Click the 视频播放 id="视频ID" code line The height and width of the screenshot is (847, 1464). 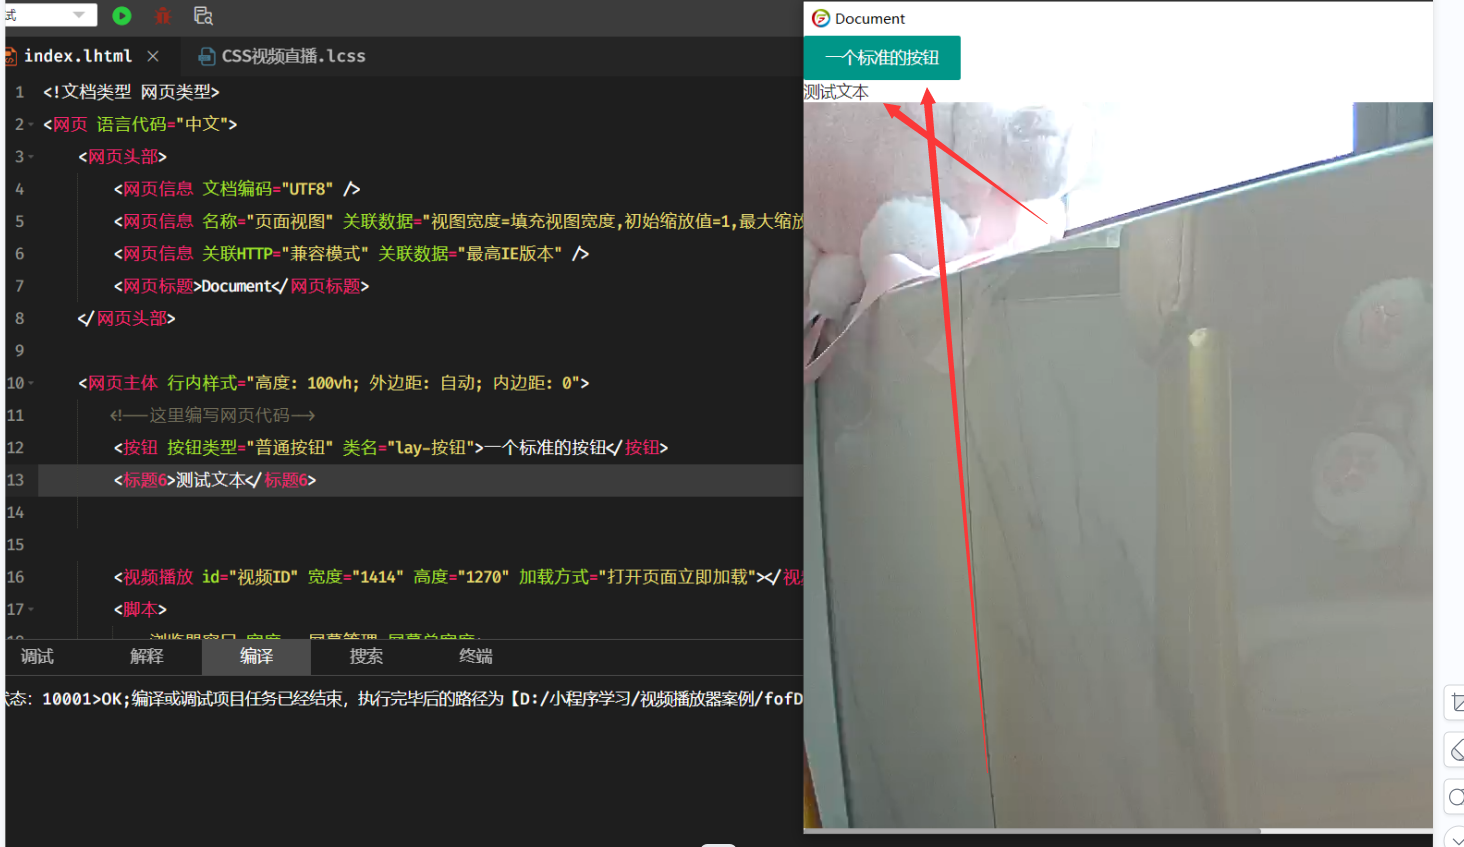click(x=458, y=577)
